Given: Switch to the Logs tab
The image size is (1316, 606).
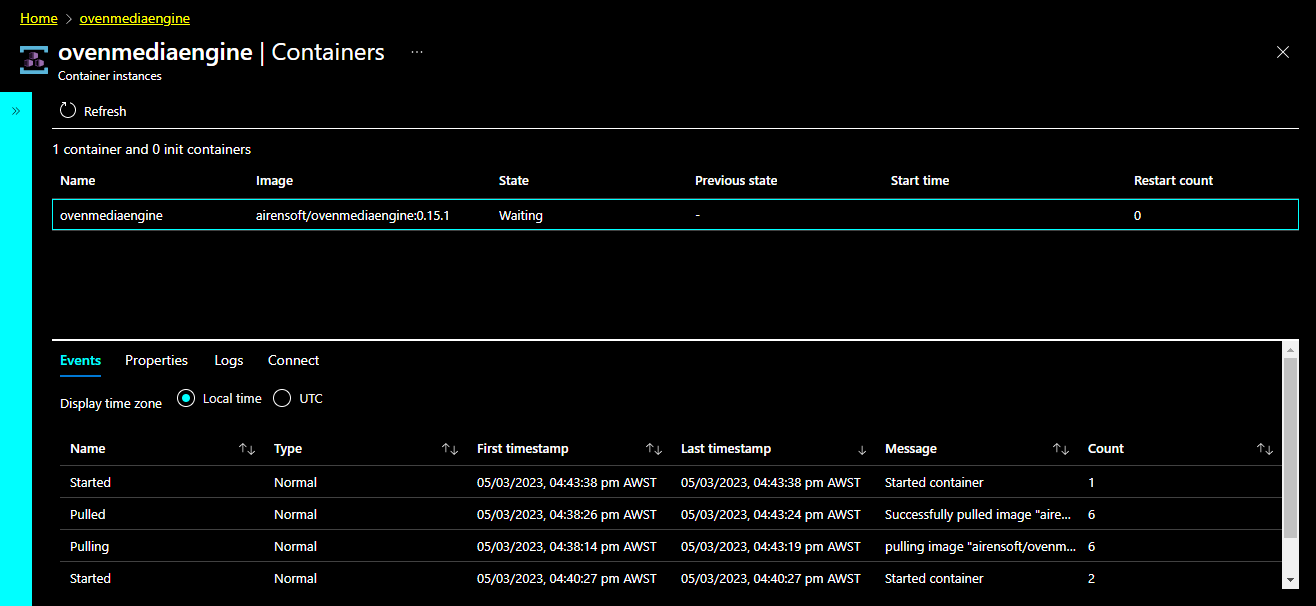Looking at the screenshot, I should pyautogui.click(x=228, y=360).
